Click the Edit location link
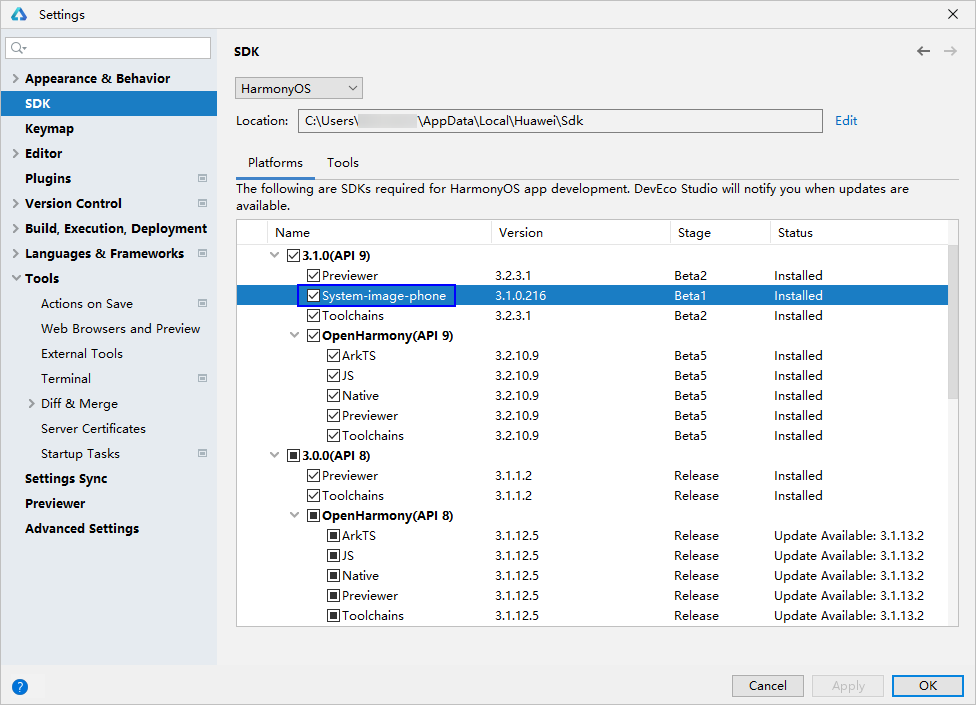 tap(846, 121)
